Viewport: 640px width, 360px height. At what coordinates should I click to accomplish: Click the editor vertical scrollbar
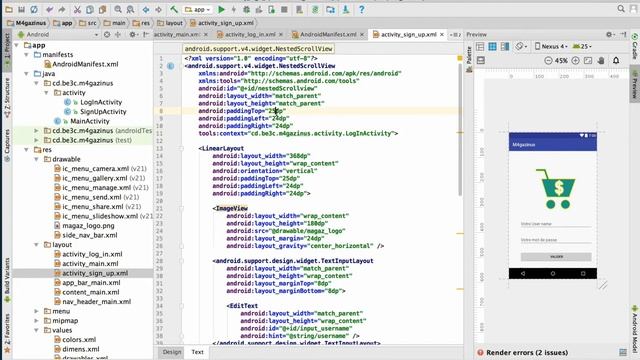point(460,130)
